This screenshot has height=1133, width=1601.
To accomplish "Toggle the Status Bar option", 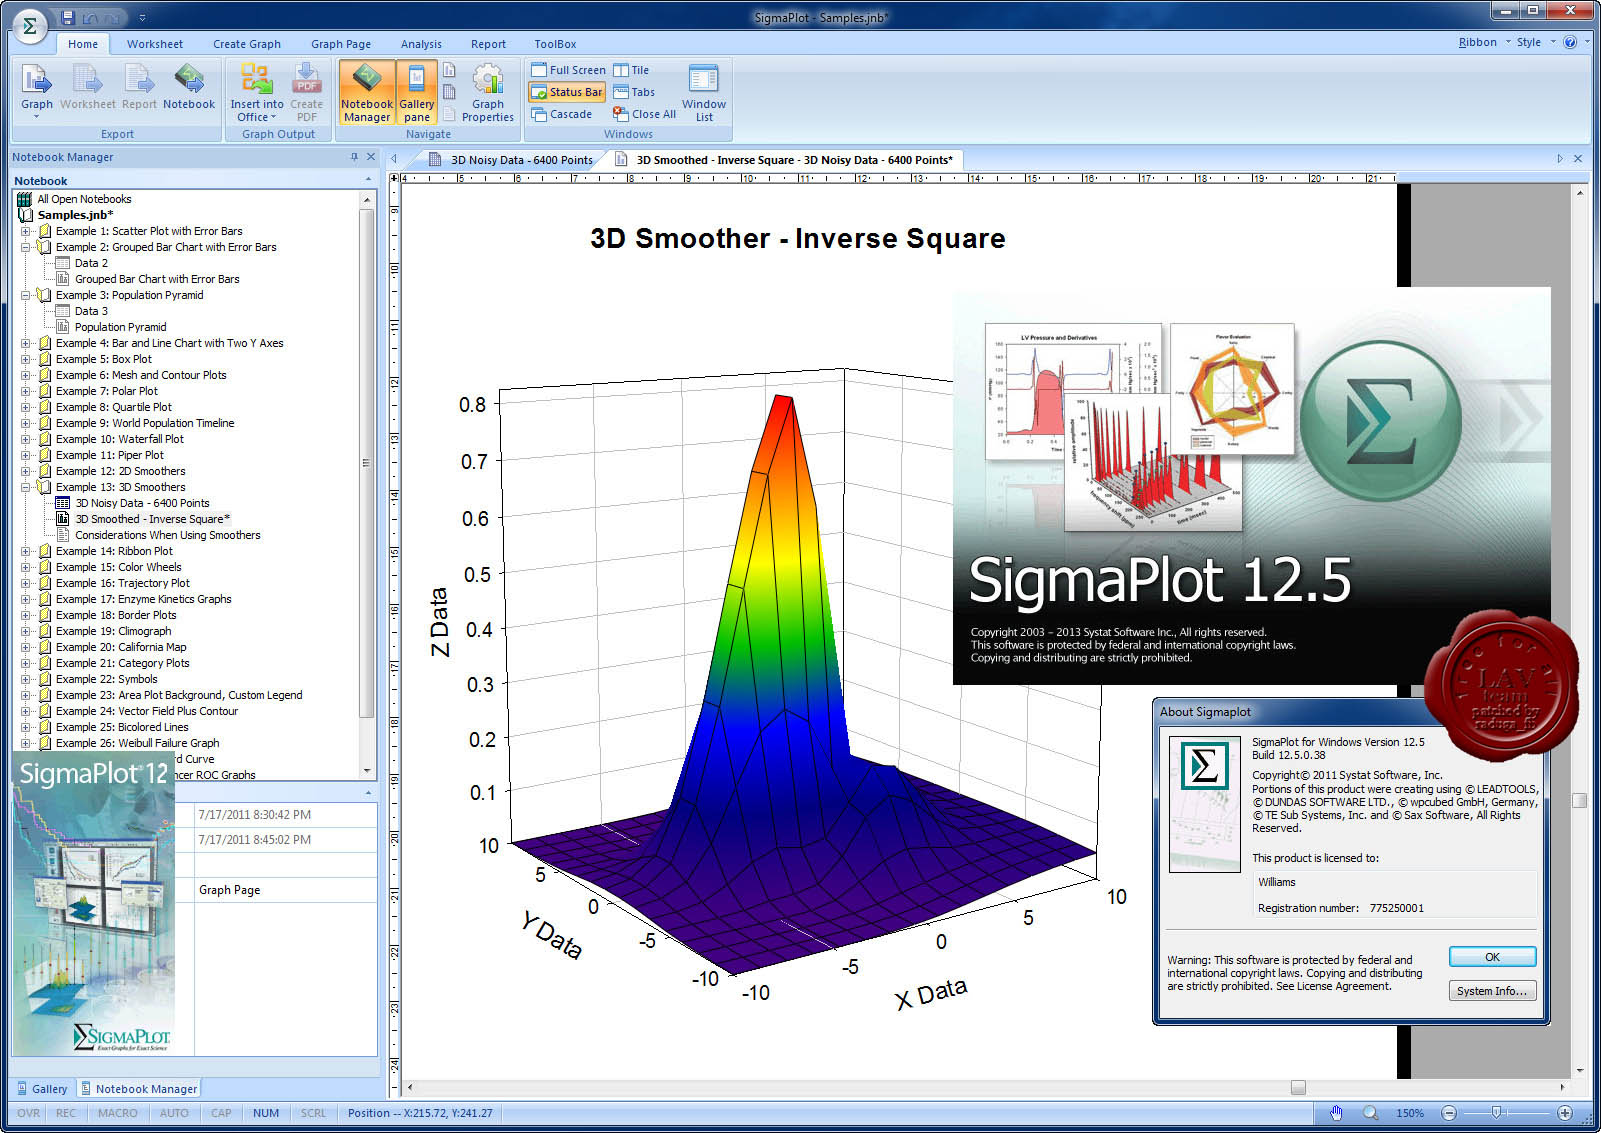I will click(567, 92).
